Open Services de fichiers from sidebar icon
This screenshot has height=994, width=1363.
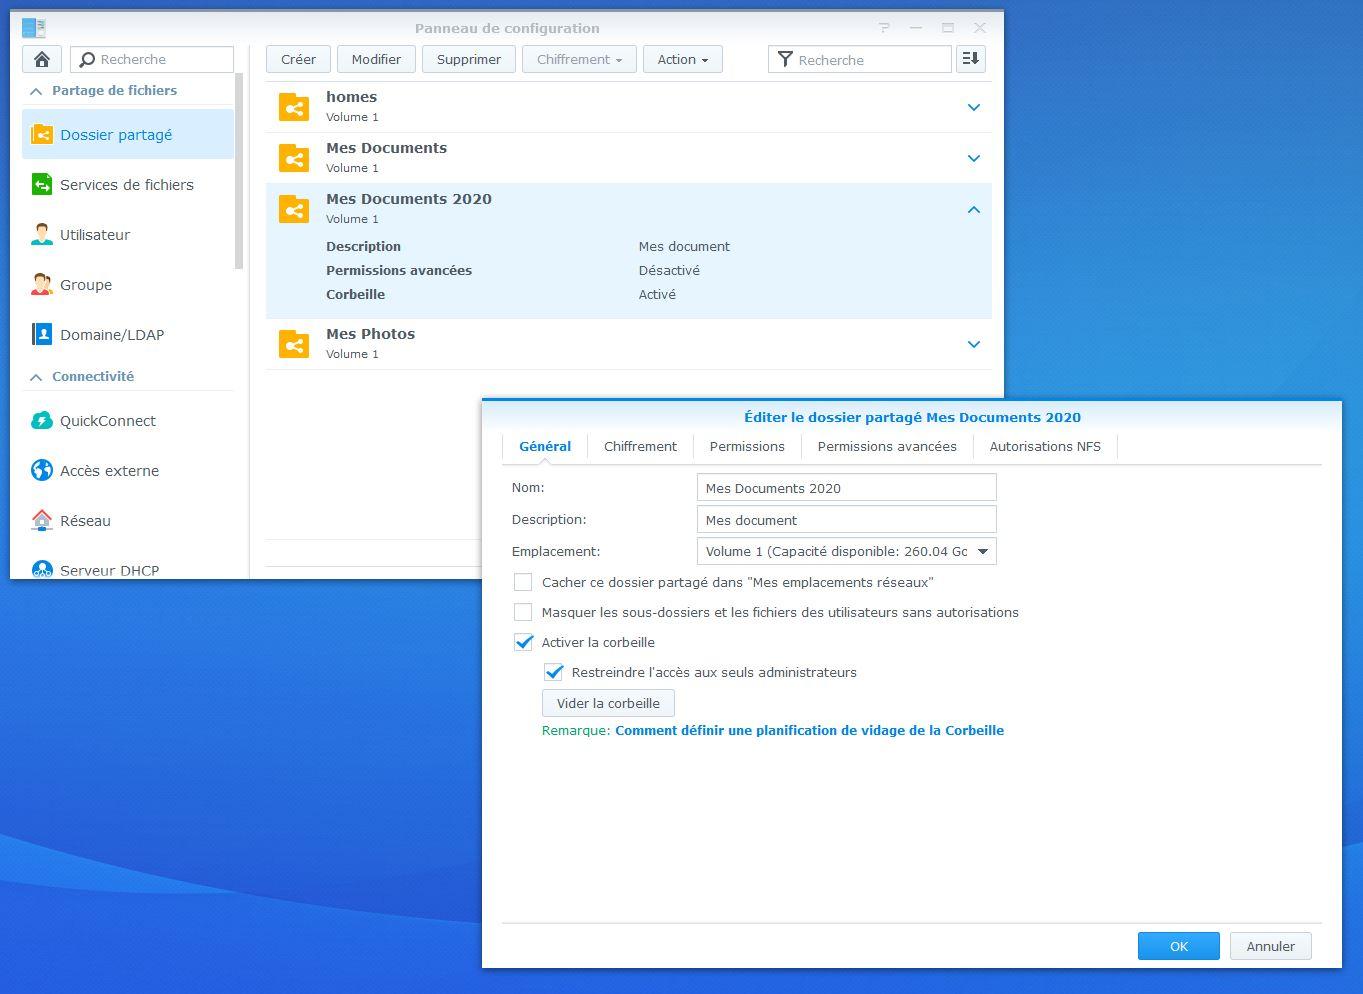coord(42,185)
